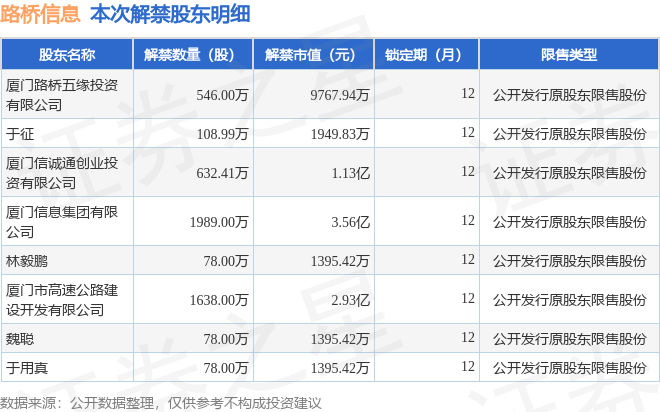
Task: Click shareholder 厦门信息集团有限公司
Action: tap(62, 222)
